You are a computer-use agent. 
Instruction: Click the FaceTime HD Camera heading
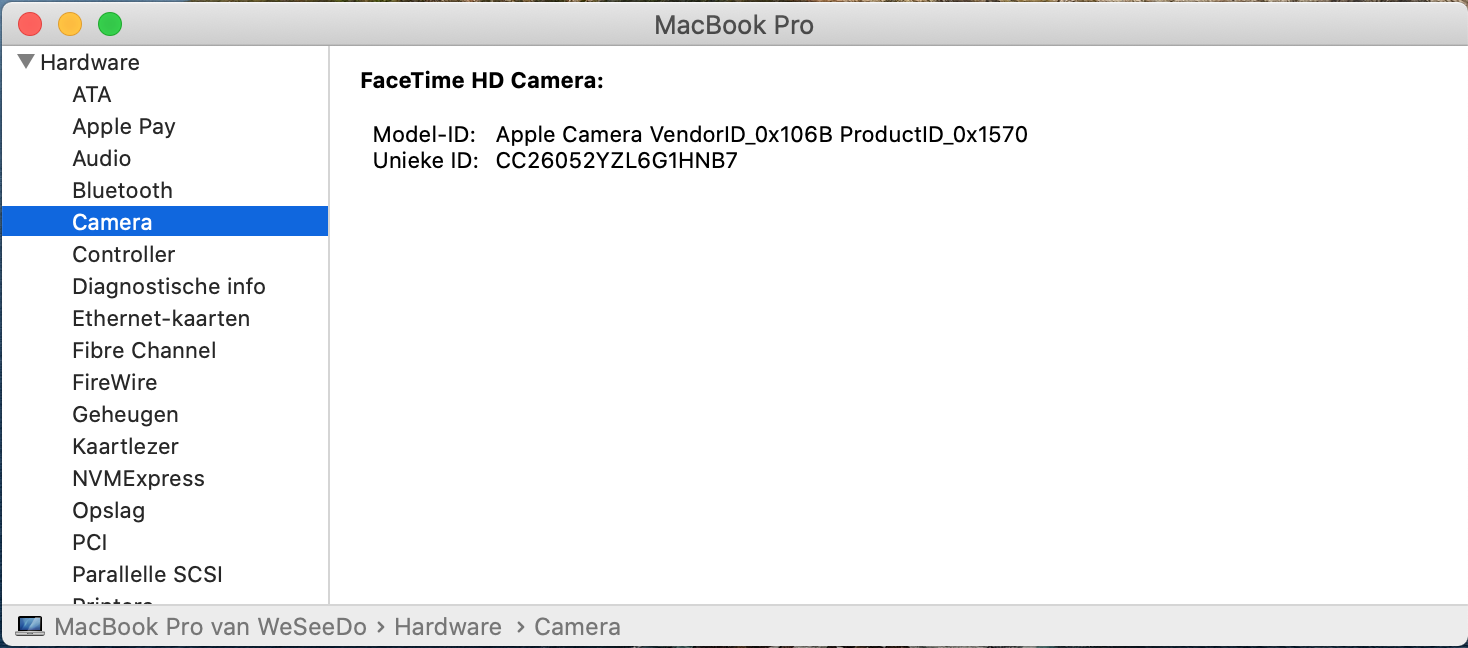(x=482, y=82)
